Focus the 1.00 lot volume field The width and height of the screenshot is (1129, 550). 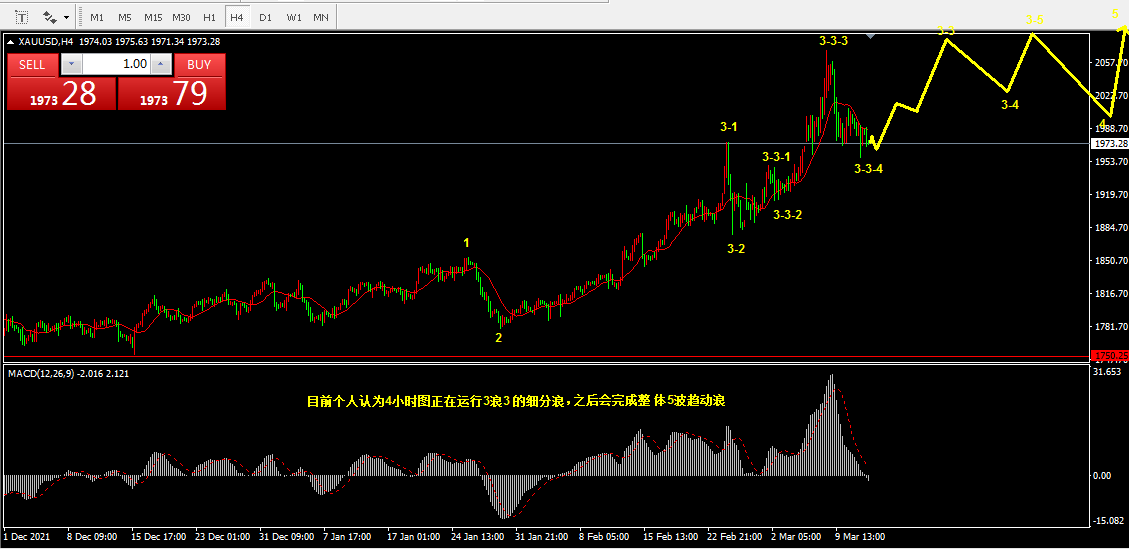[x=117, y=65]
